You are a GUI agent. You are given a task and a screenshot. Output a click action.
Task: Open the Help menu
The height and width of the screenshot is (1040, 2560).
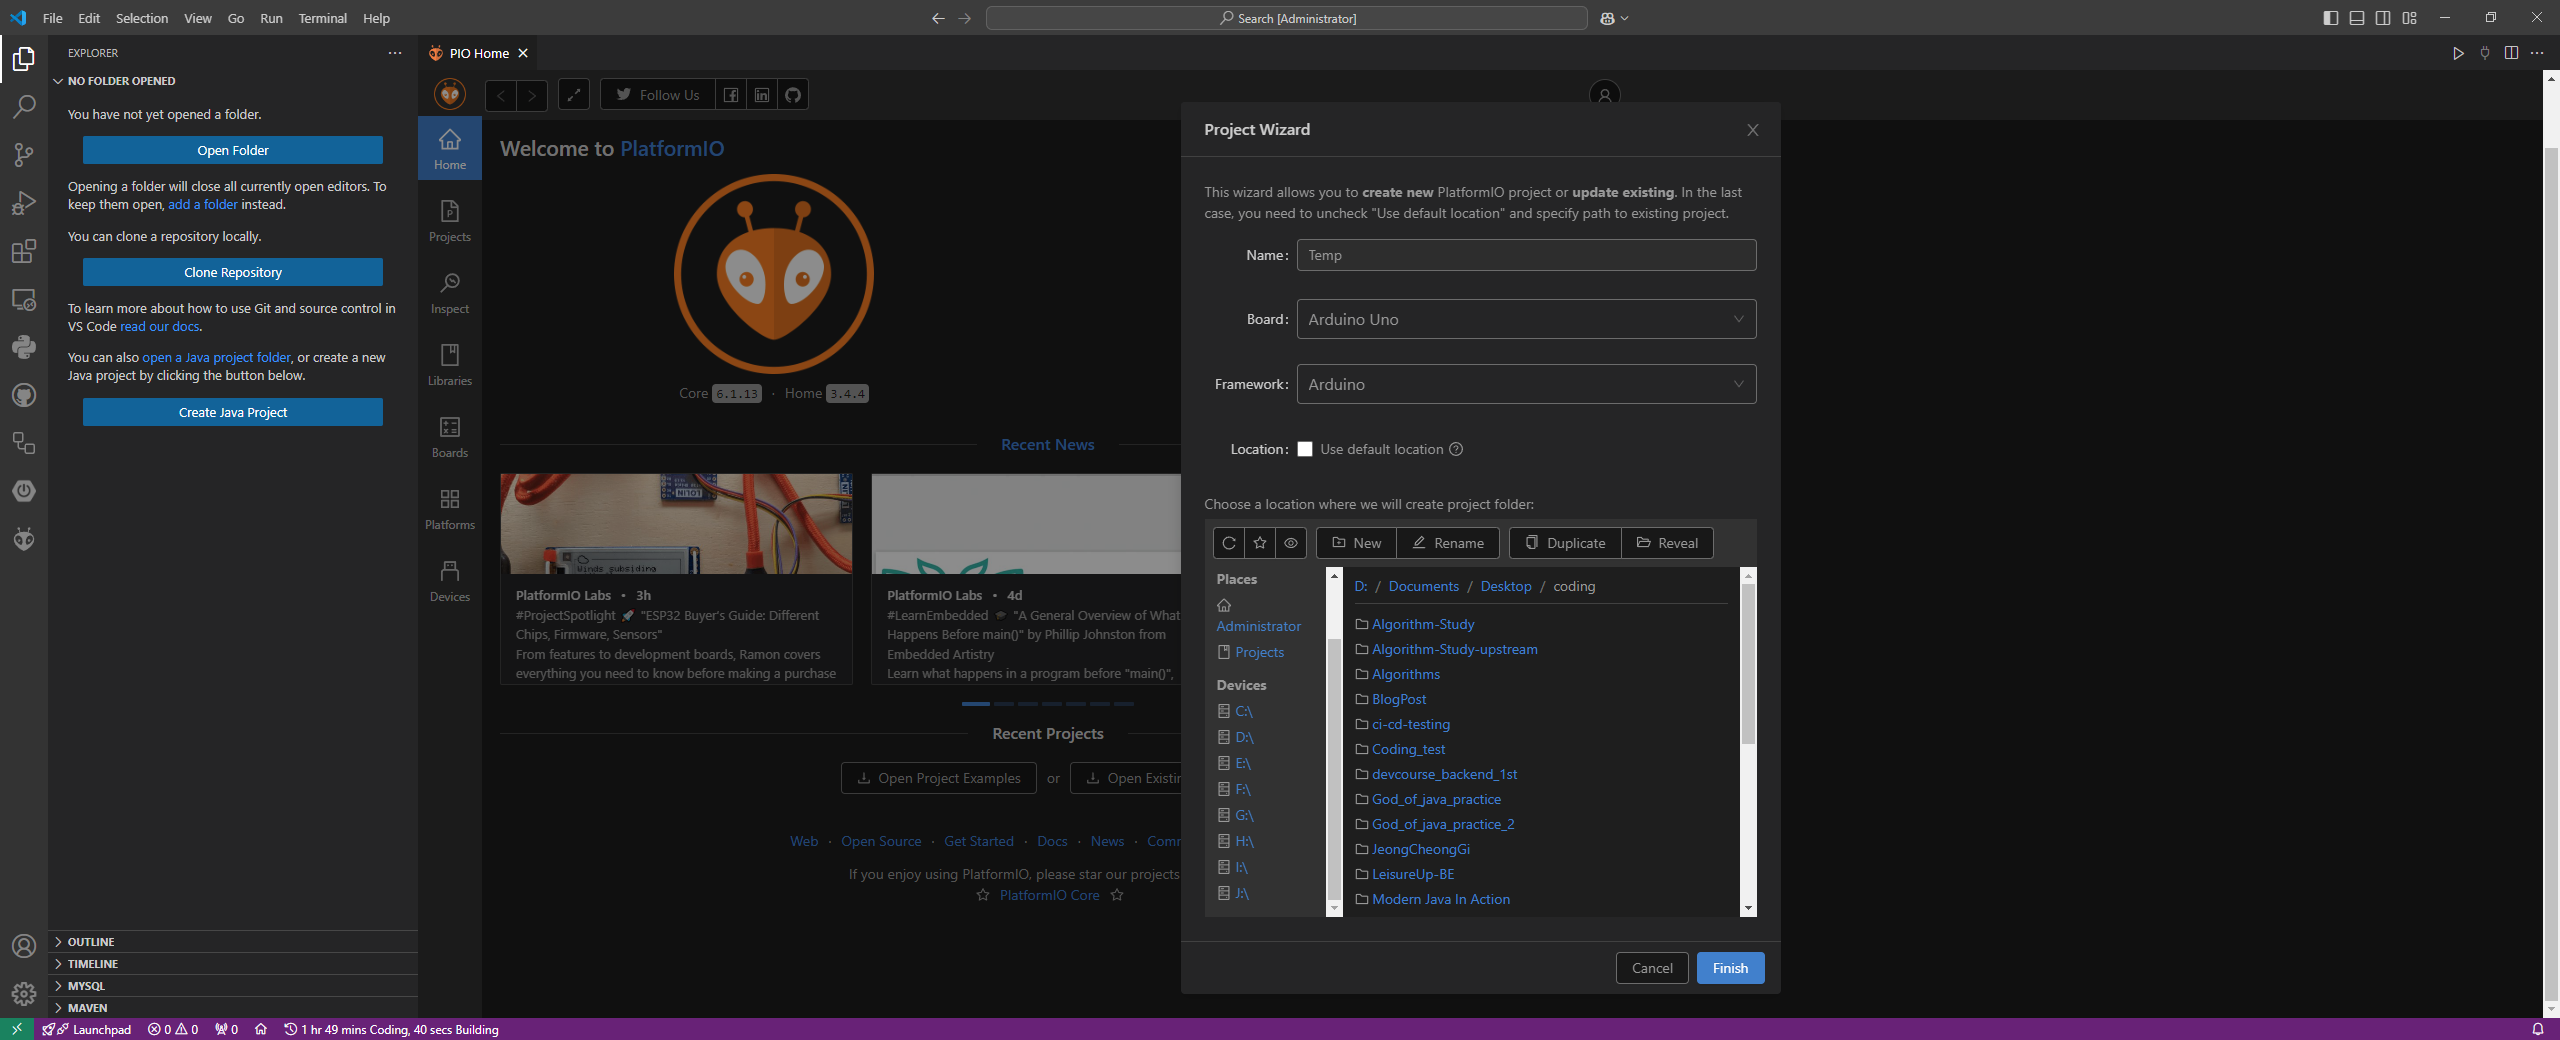[x=376, y=18]
